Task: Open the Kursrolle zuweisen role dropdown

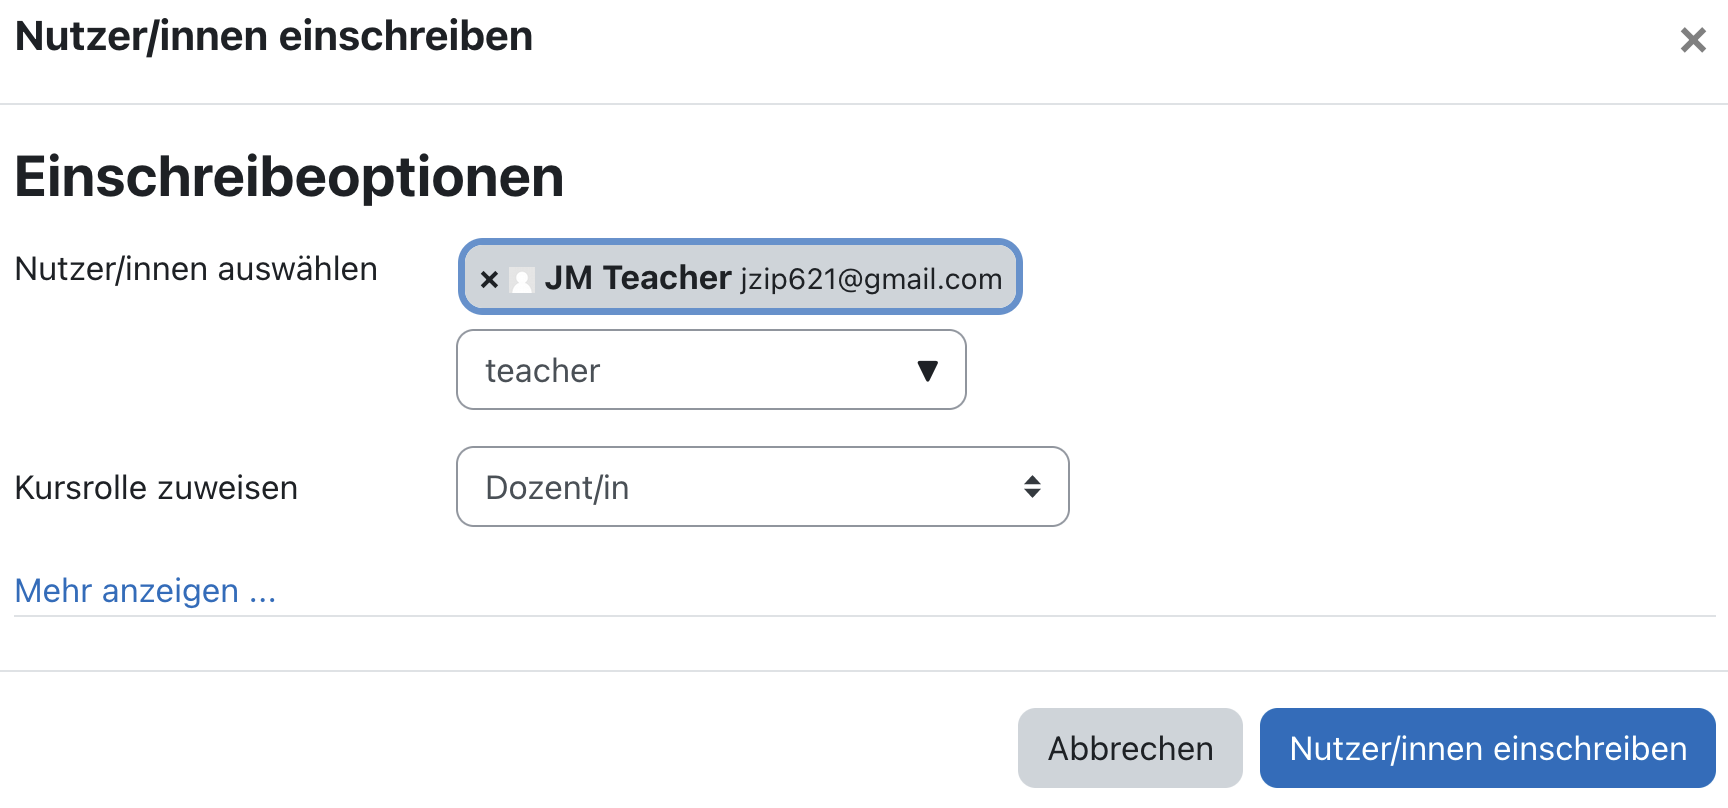Action: (x=763, y=487)
